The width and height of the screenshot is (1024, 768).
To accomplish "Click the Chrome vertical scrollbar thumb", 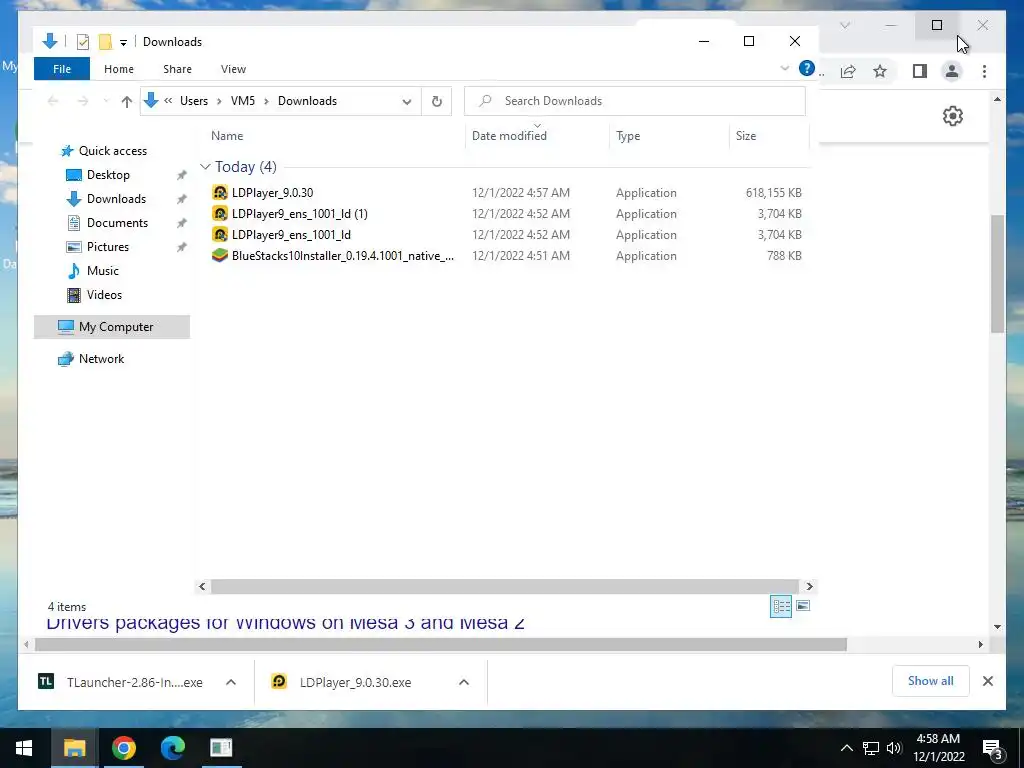I will [x=997, y=274].
